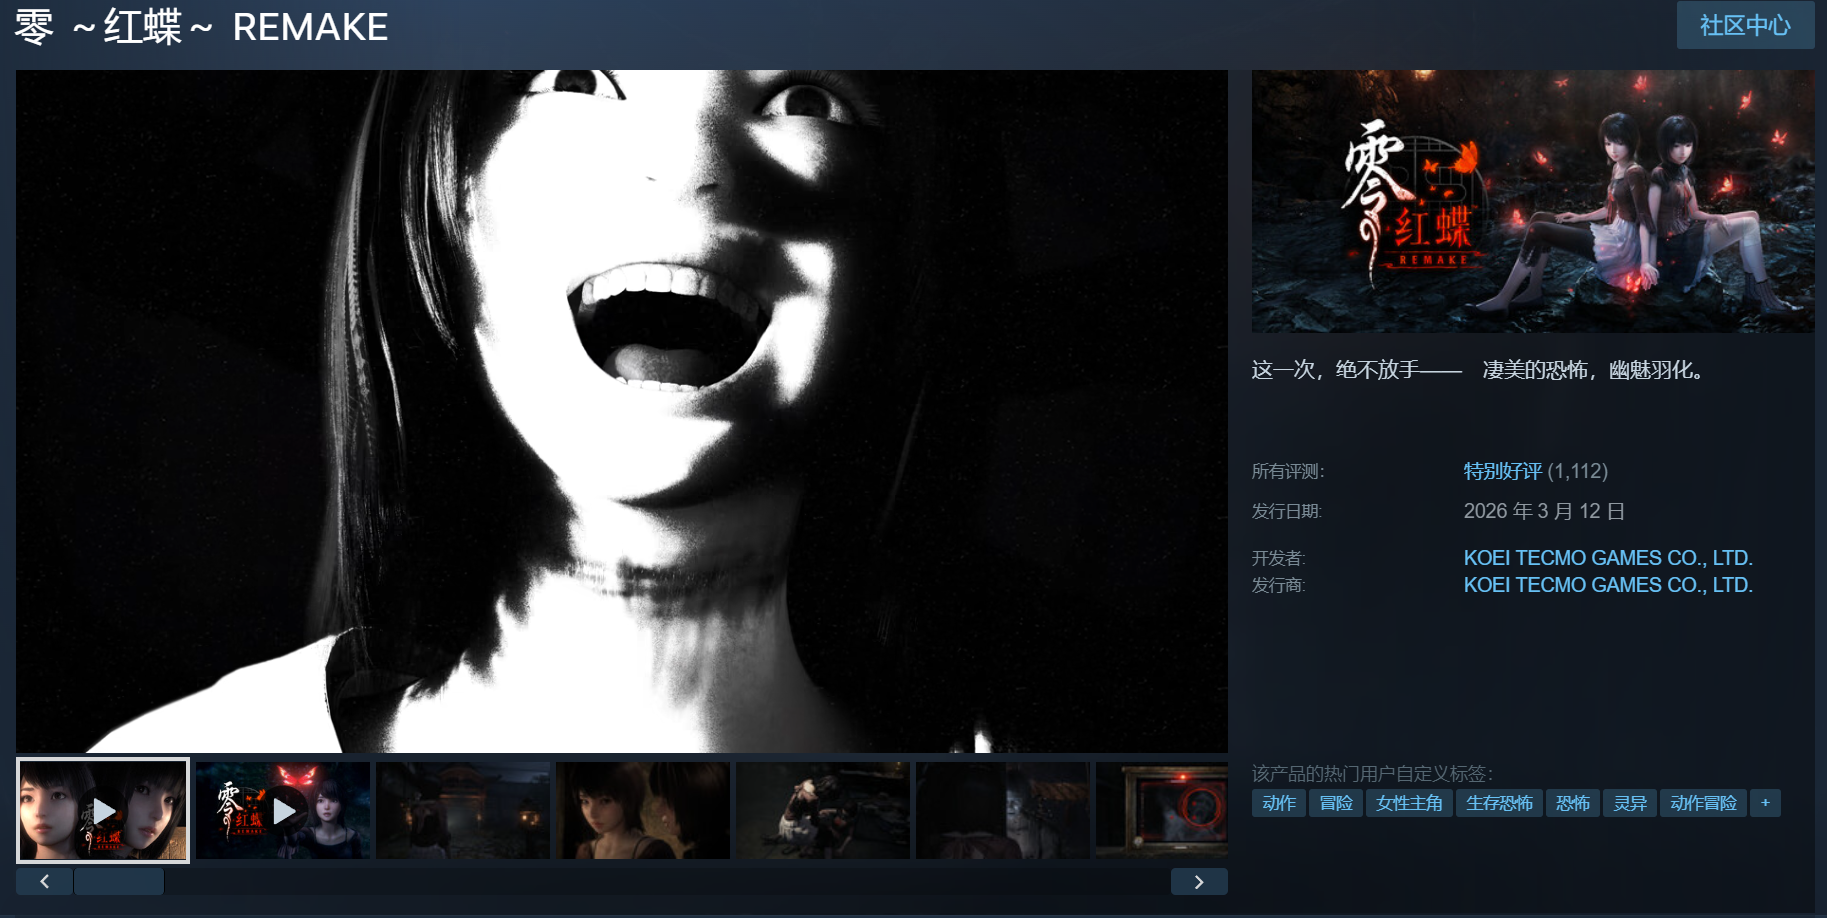Expand more tags with the plus button
The image size is (1827, 918).
1765,803
